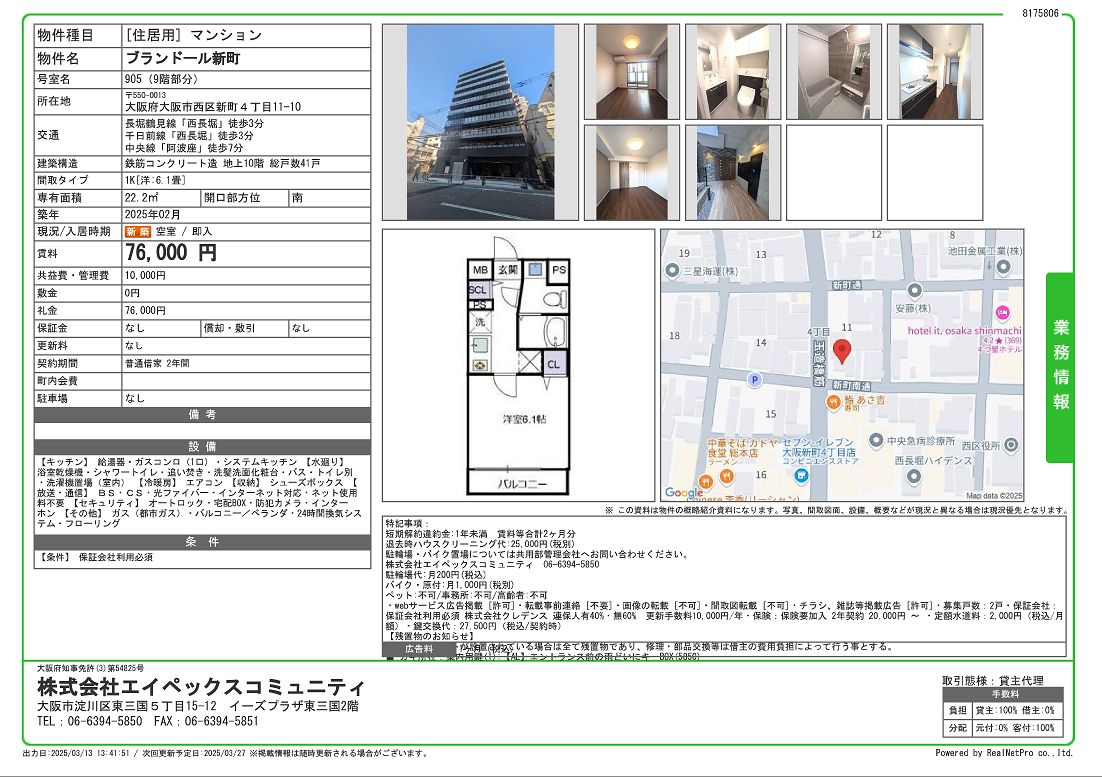Click the grey pin for 池田金属工業(株)
This screenshot has height=777, width=1102.
[1004, 267]
